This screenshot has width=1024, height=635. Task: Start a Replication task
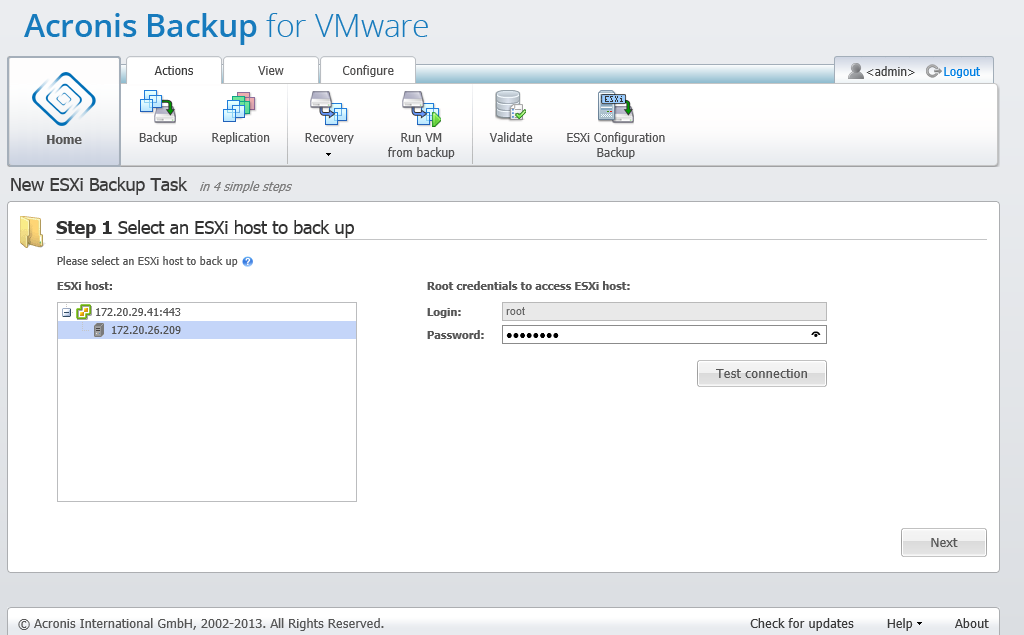click(240, 118)
